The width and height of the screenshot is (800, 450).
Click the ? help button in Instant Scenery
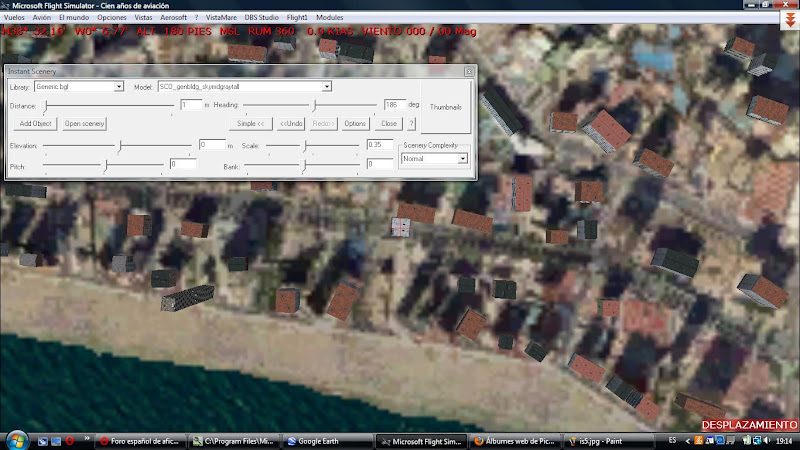click(411, 123)
